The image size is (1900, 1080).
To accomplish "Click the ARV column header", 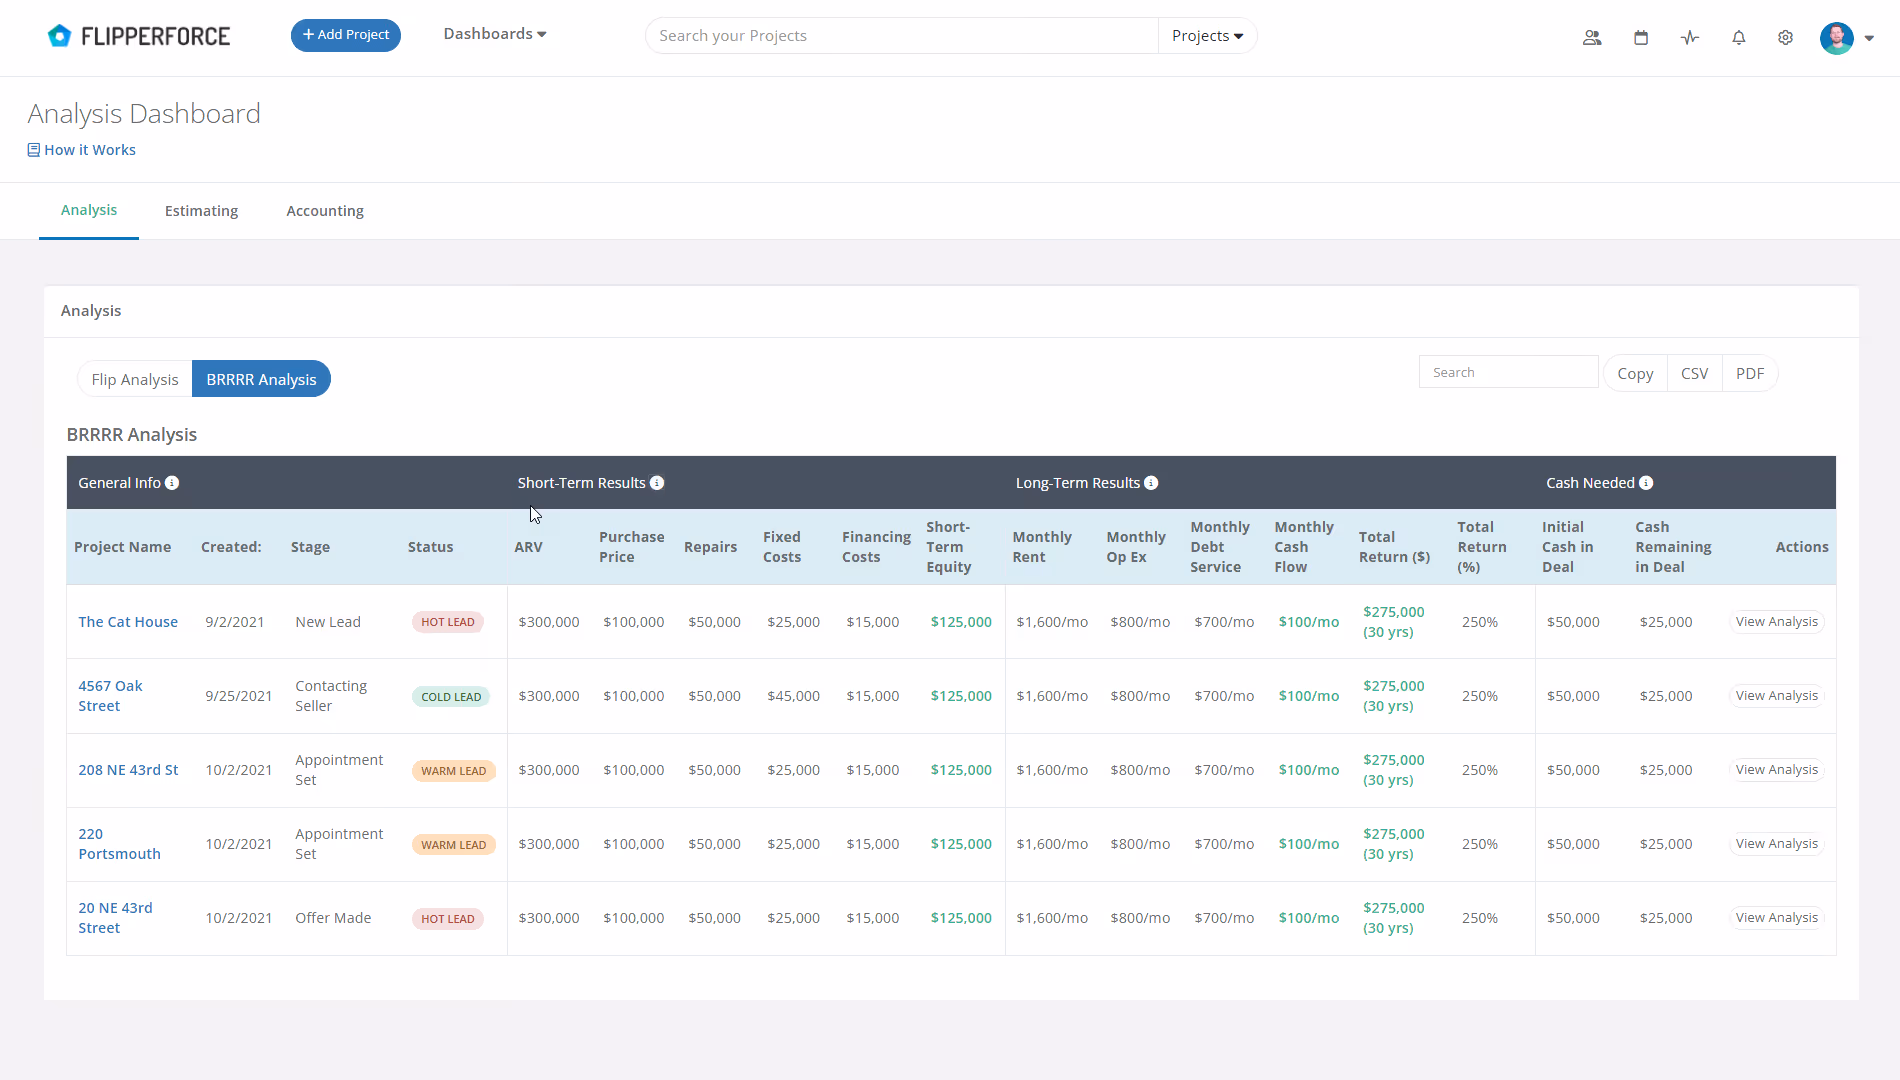I will point(528,547).
